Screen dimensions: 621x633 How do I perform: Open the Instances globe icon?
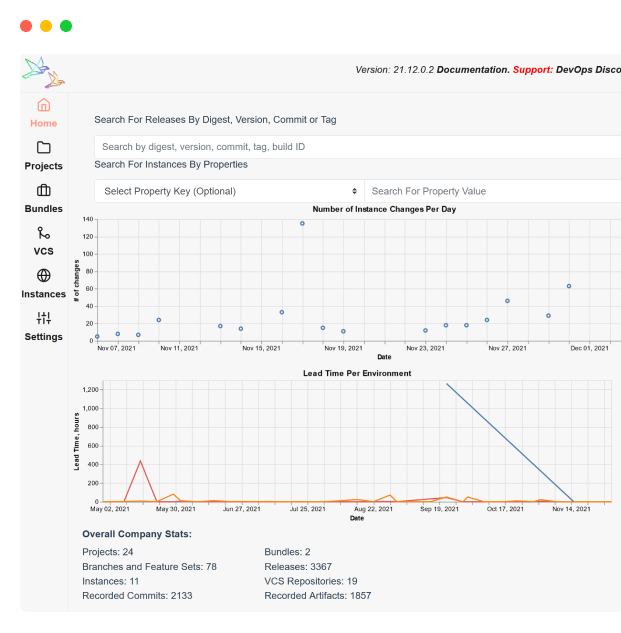pos(43,276)
